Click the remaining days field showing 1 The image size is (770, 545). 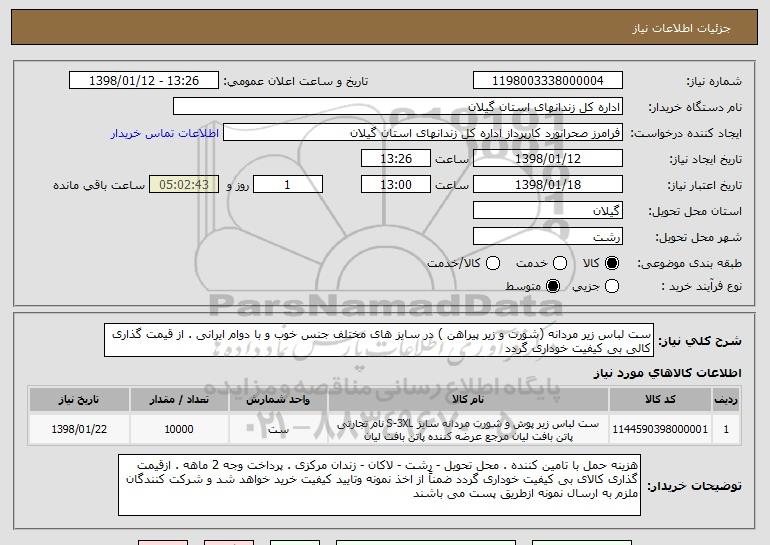pyautogui.click(x=288, y=185)
